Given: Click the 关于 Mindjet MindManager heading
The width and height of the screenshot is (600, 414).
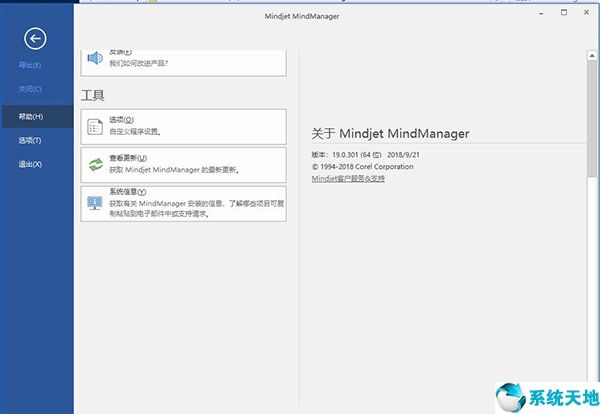Looking at the screenshot, I should (x=390, y=134).
